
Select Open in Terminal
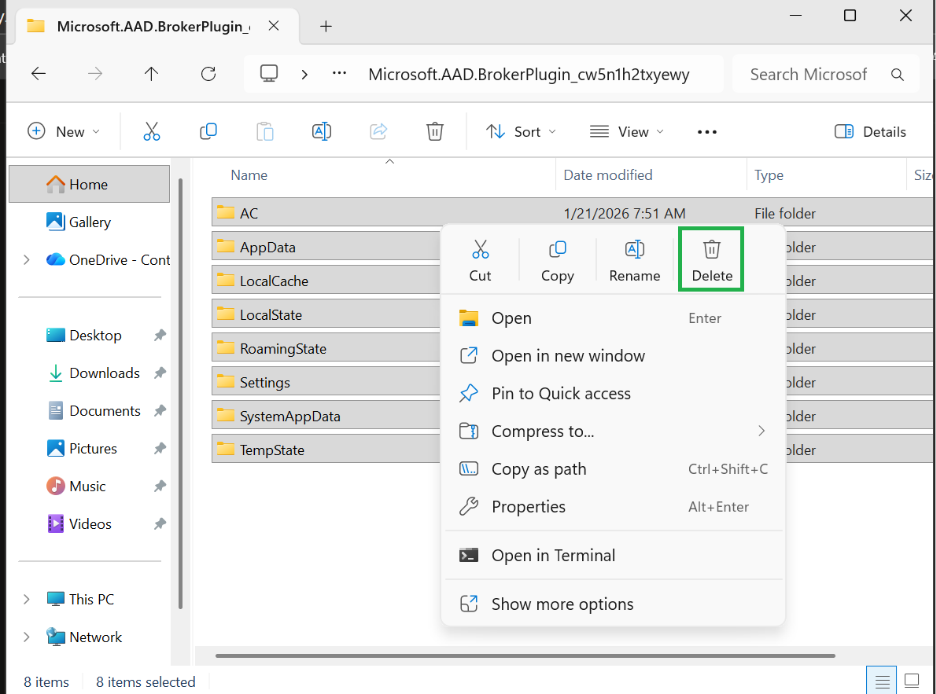click(x=613, y=555)
